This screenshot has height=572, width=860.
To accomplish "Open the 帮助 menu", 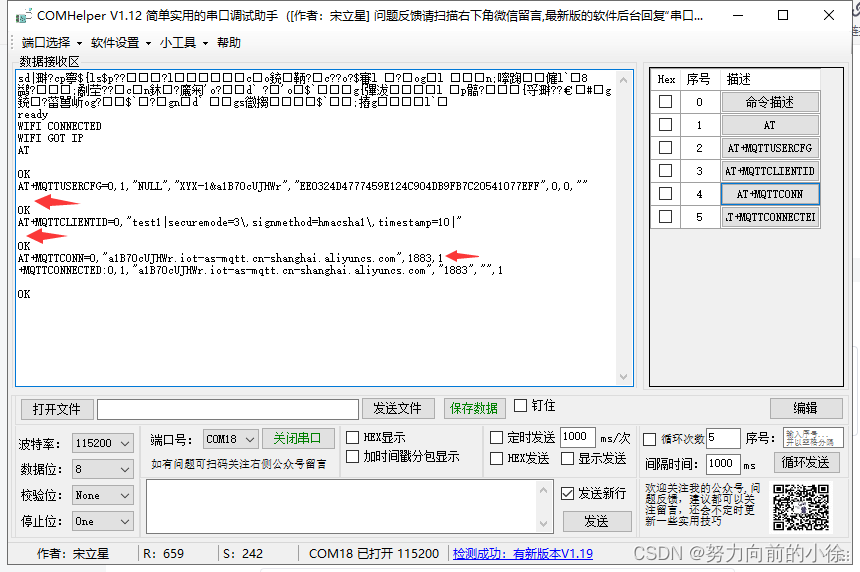I will (x=229, y=43).
